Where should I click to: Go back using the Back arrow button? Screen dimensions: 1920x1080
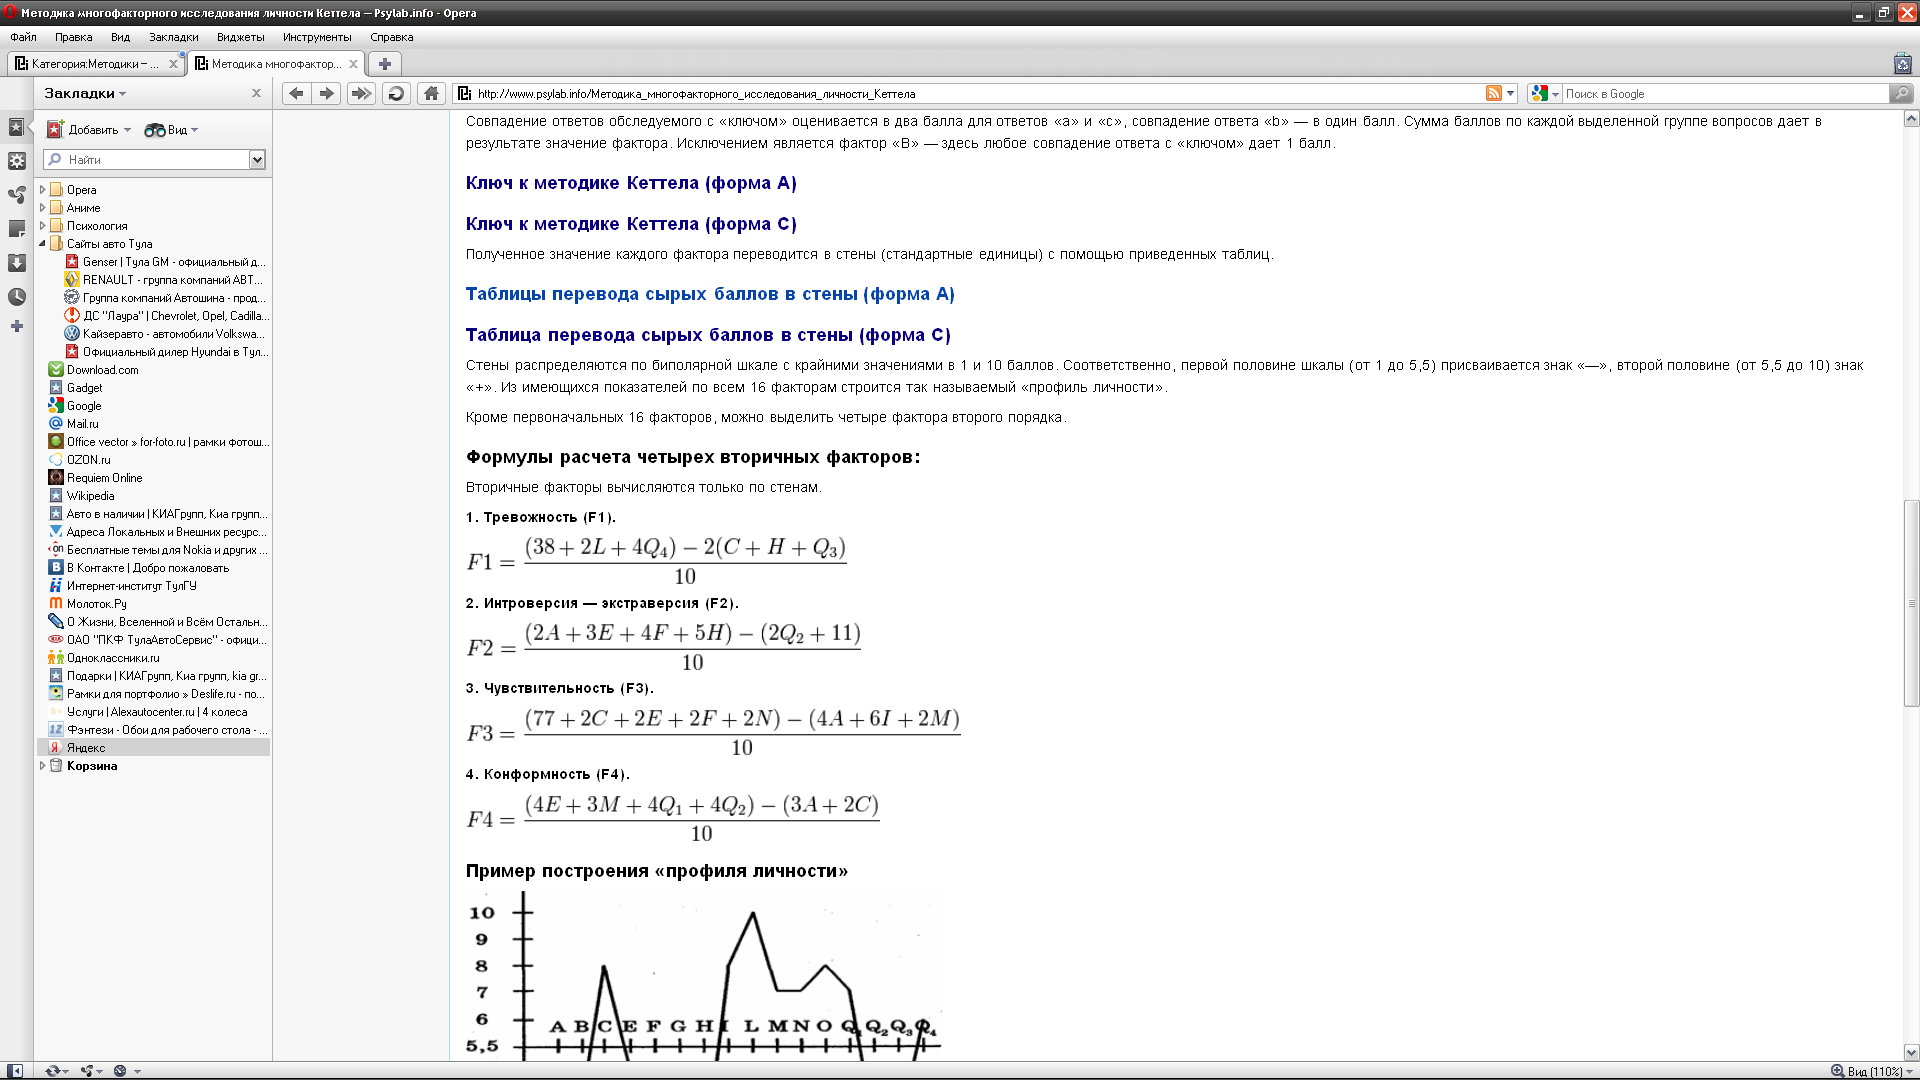point(296,93)
